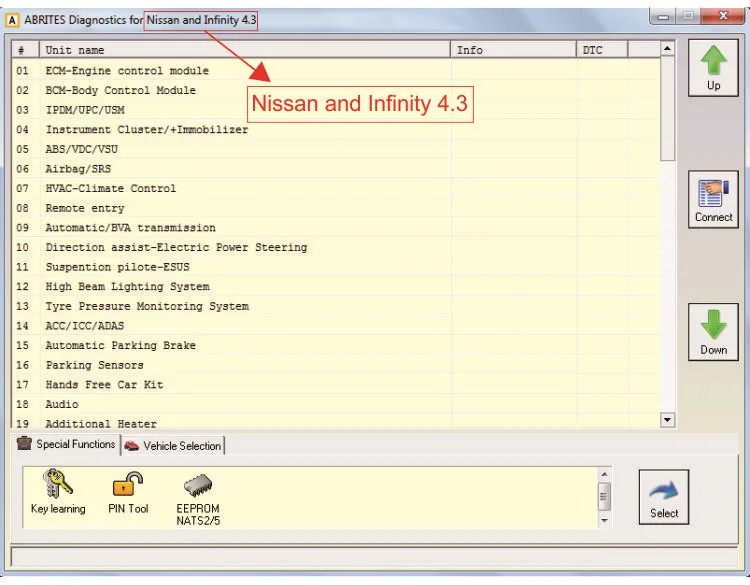Select Automatic Parking Brake row
Screen dimensions: 750x585
(x=336, y=345)
